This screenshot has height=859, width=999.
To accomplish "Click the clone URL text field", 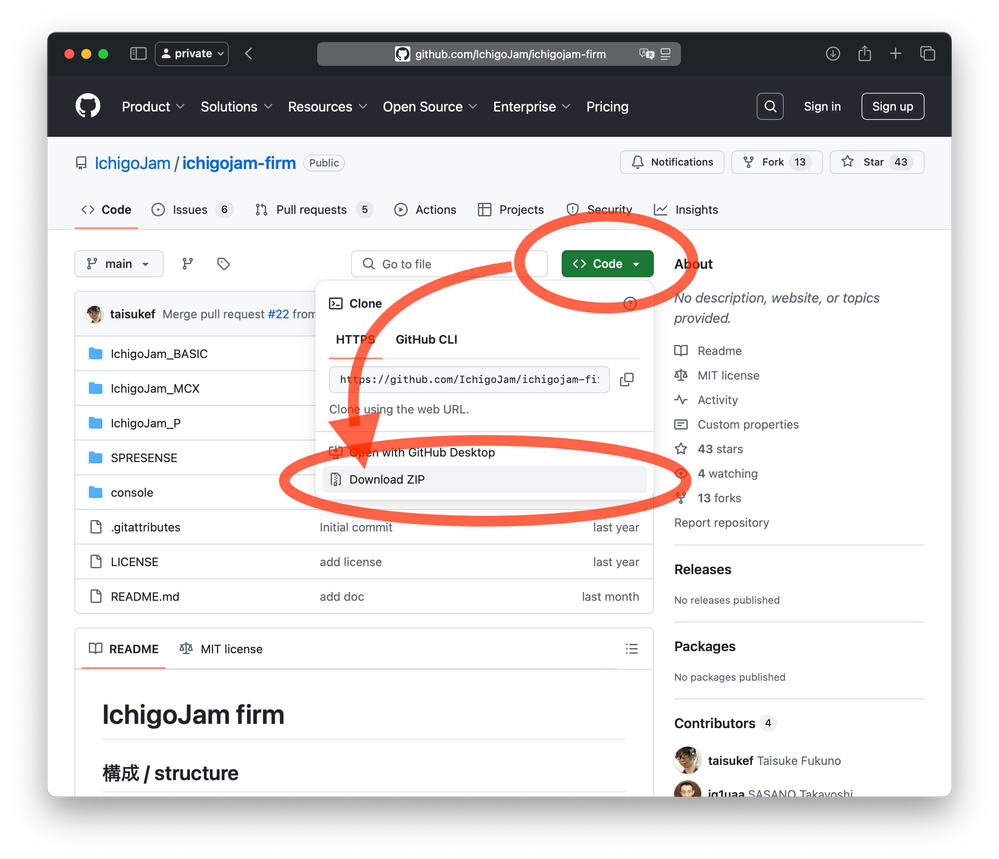I will click(469, 379).
